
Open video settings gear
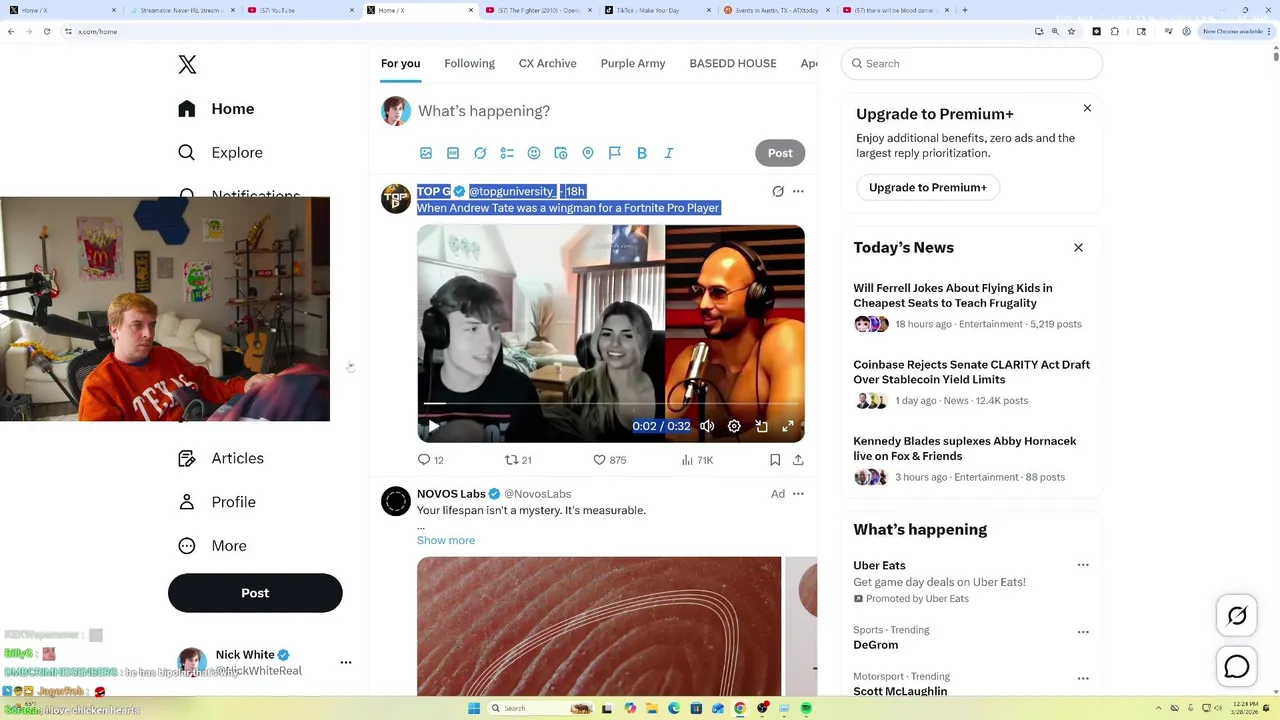click(x=734, y=426)
